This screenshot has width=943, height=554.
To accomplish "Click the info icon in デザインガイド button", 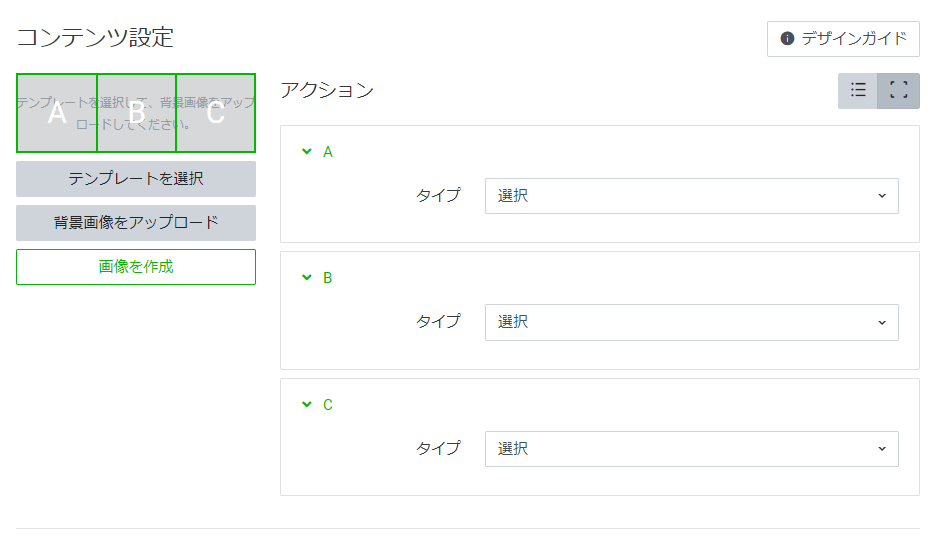I will click(787, 38).
